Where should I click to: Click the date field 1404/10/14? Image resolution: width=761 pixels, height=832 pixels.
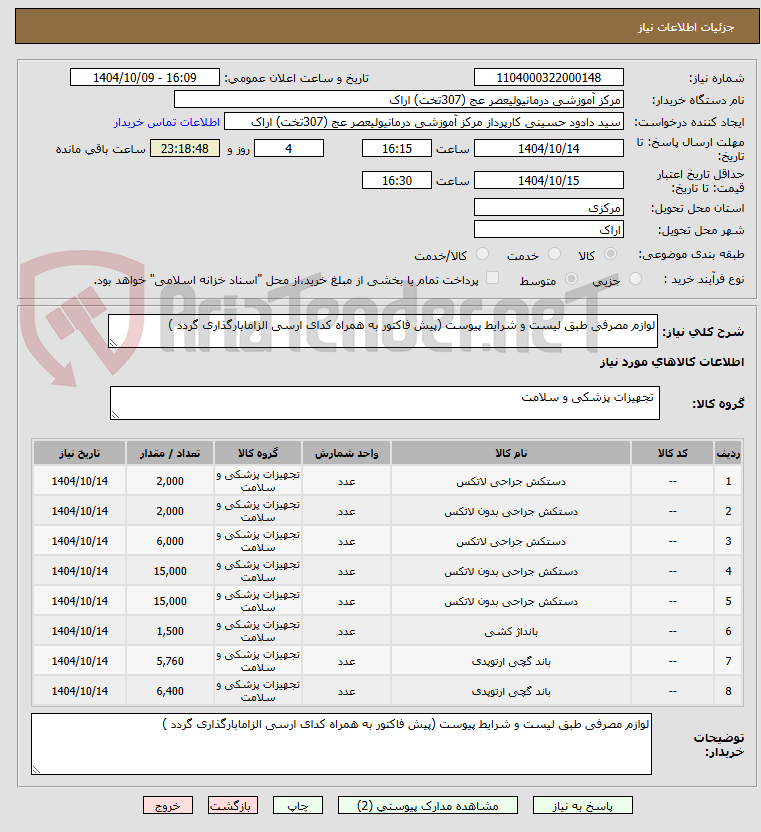pyautogui.click(x=549, y=149)
